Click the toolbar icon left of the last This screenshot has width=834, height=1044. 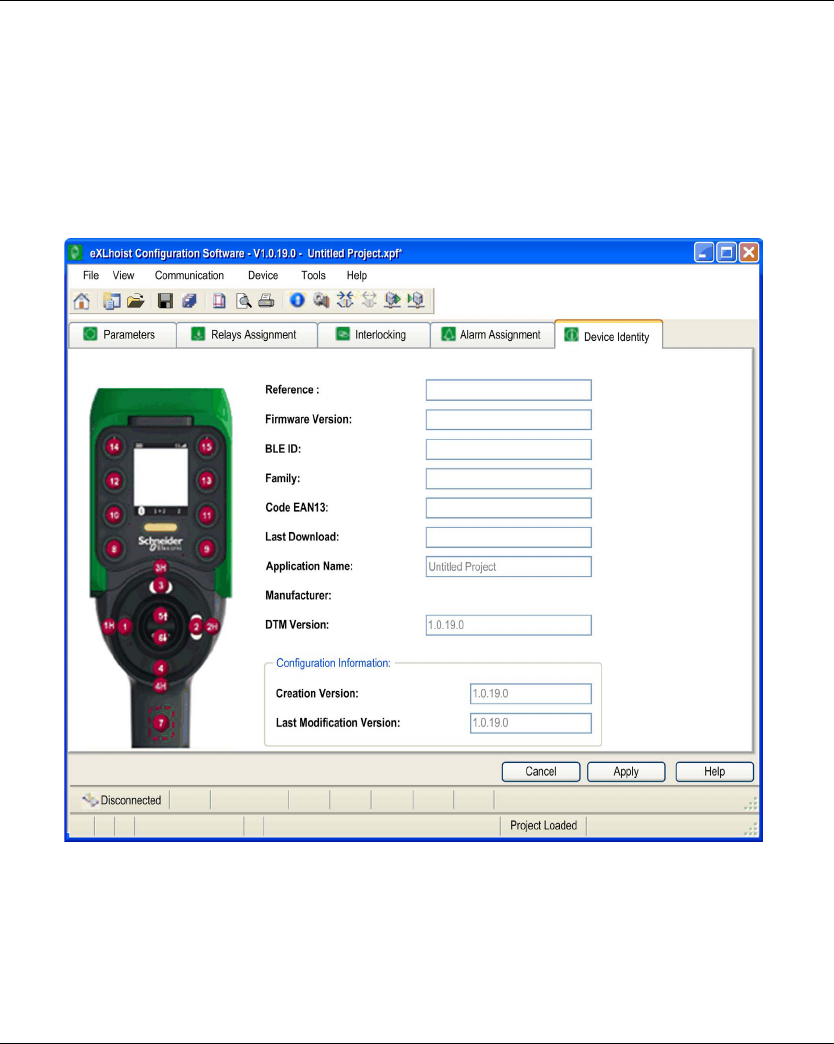pyautogui.click(x=393, y=300)
